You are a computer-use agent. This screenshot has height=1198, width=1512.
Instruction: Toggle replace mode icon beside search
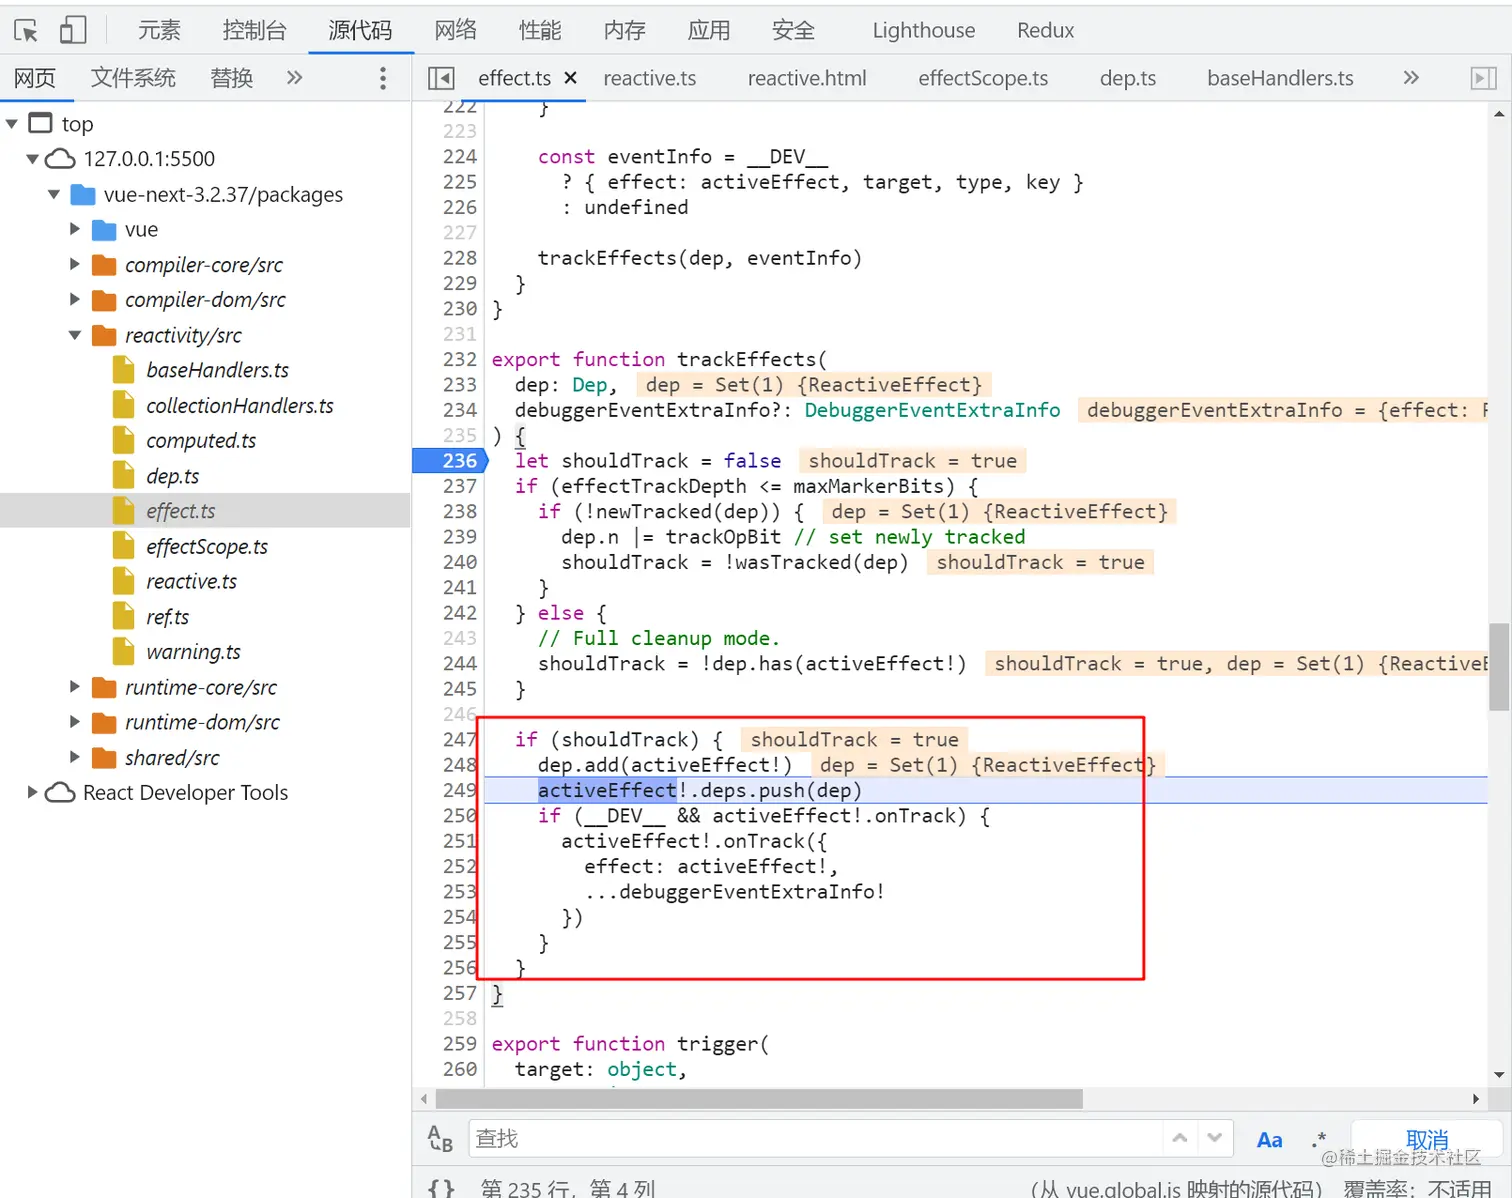[x=440, y=1139]
